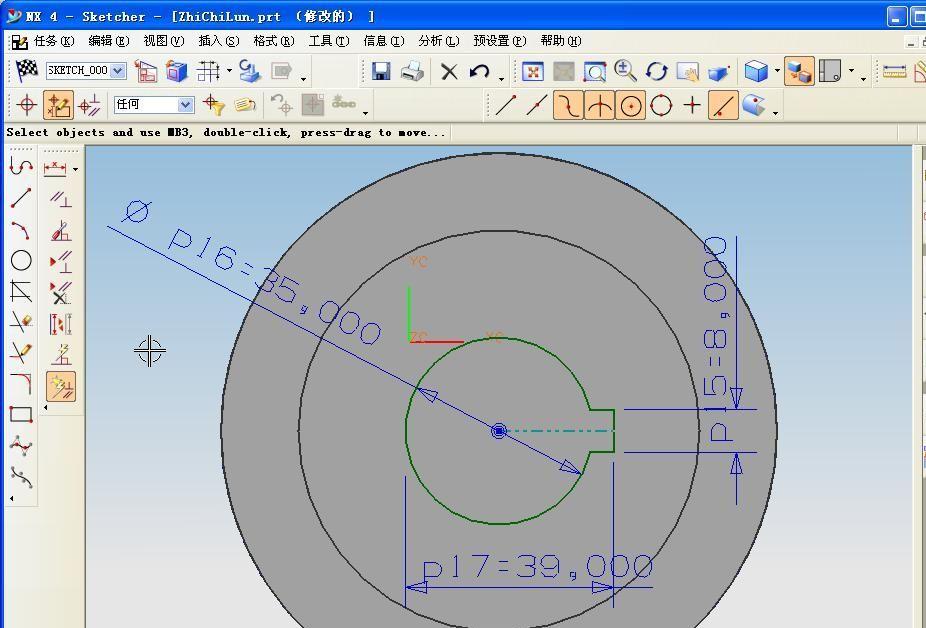Image resolution: width=926 pixels, height=628 pixels.
Task: Click the Print icon
Action: tap(411, 71)
